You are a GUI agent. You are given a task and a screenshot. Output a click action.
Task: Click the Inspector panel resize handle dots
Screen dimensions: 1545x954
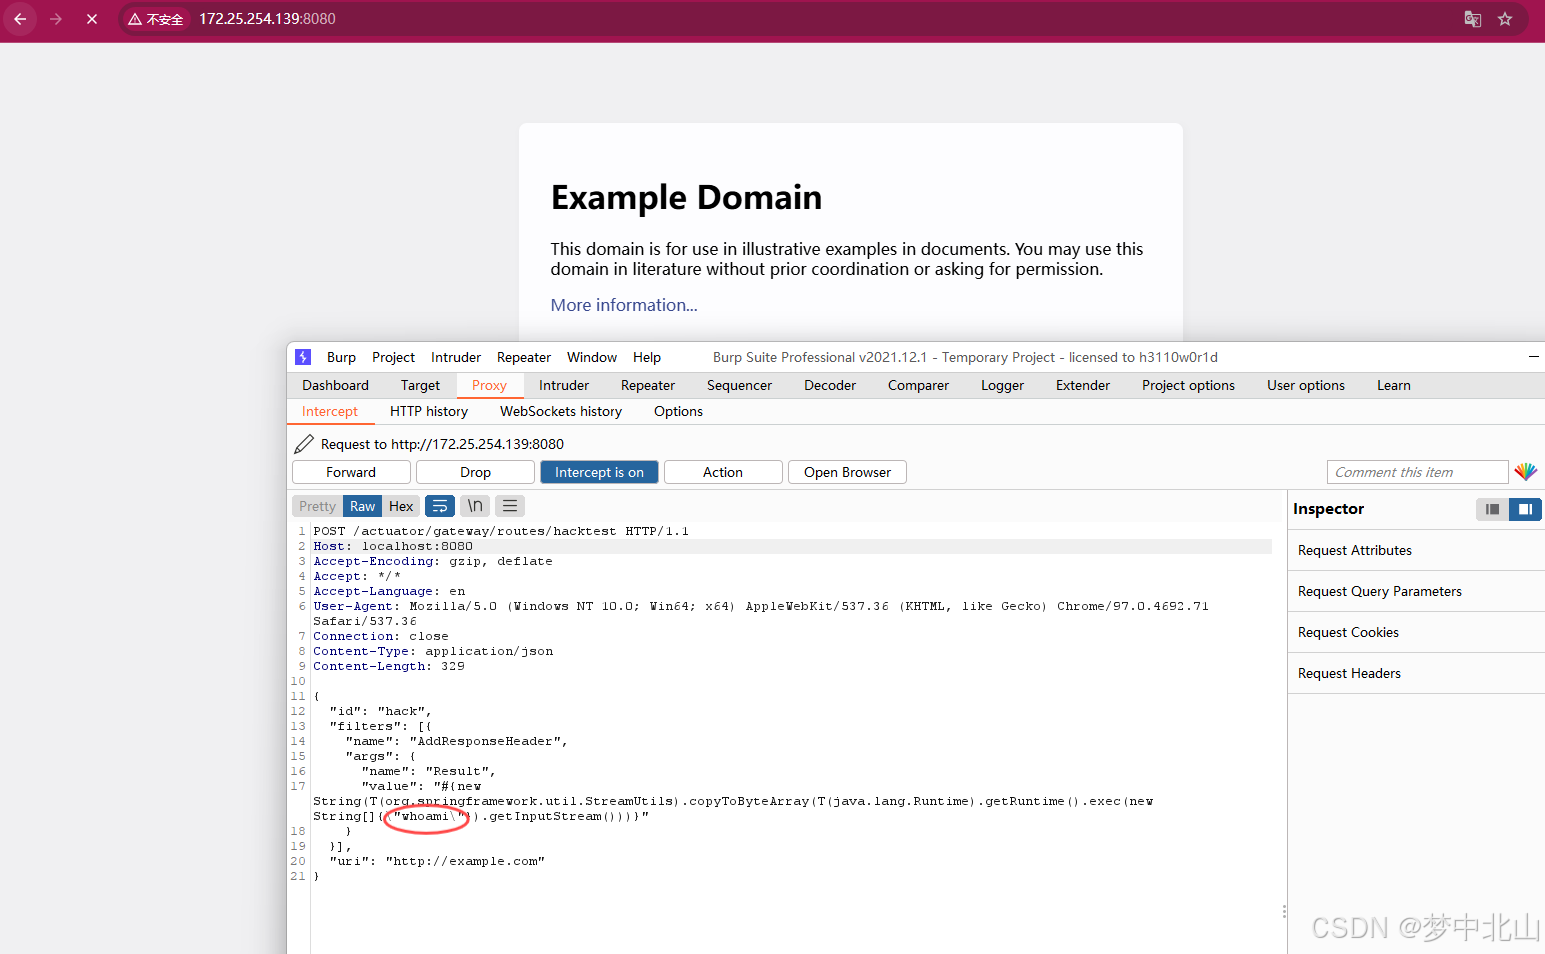tap(1284, 911)
